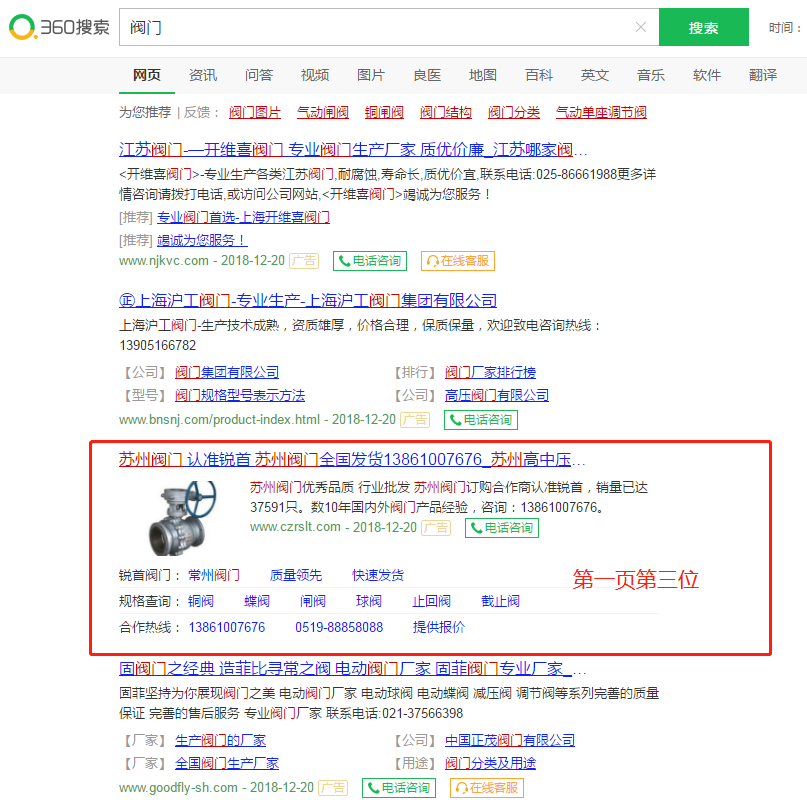This screenshot has width=807, height=800.
Task: Switch to the 视频 tab
Action: [315, 75]
